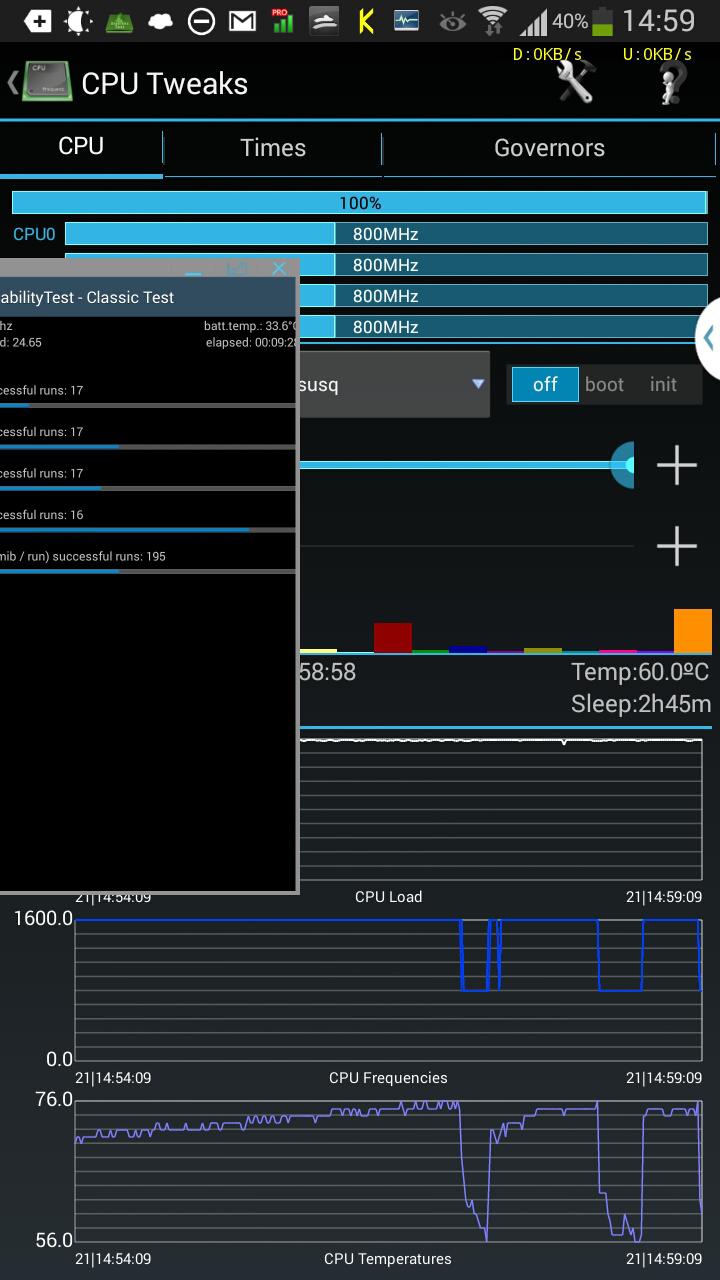The image size is (720, 1280).
Task: Tap the Gmail notification icon
Action: pos(242,21)
